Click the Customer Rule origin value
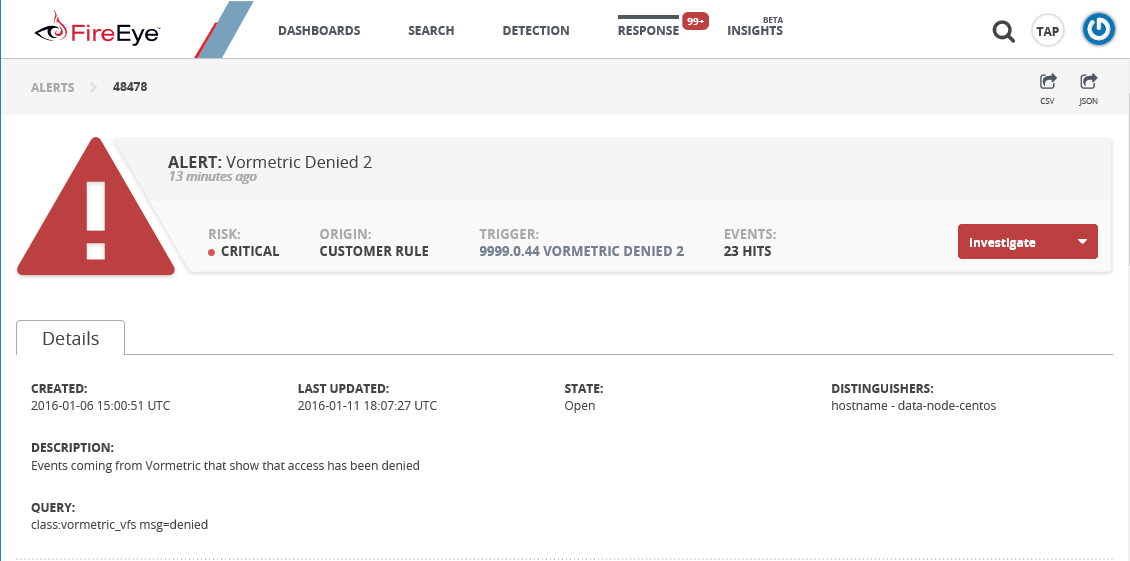Screen dimensions: 1130x561 [374, 251]
